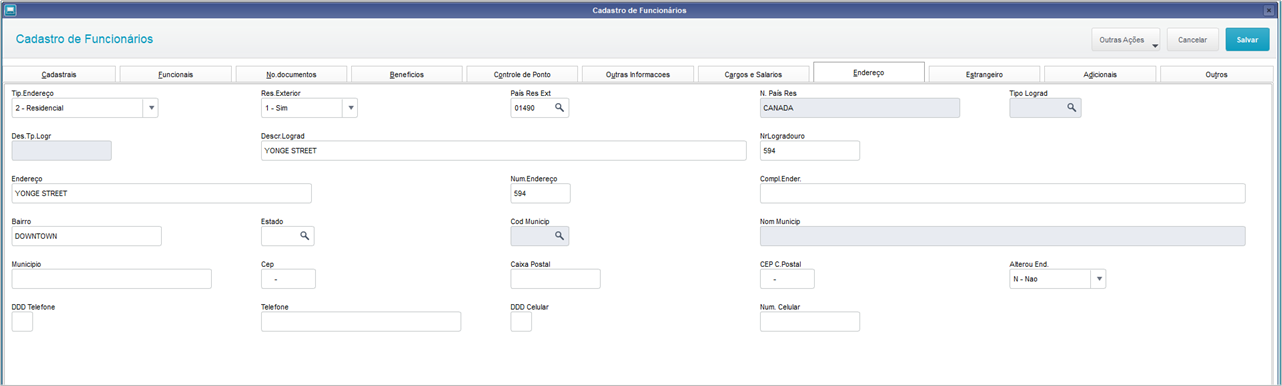The height and width of the screenshot is (386, 1282).
Task: Select the Cargos e Salarios tab
Action: [x=753, y=75]
